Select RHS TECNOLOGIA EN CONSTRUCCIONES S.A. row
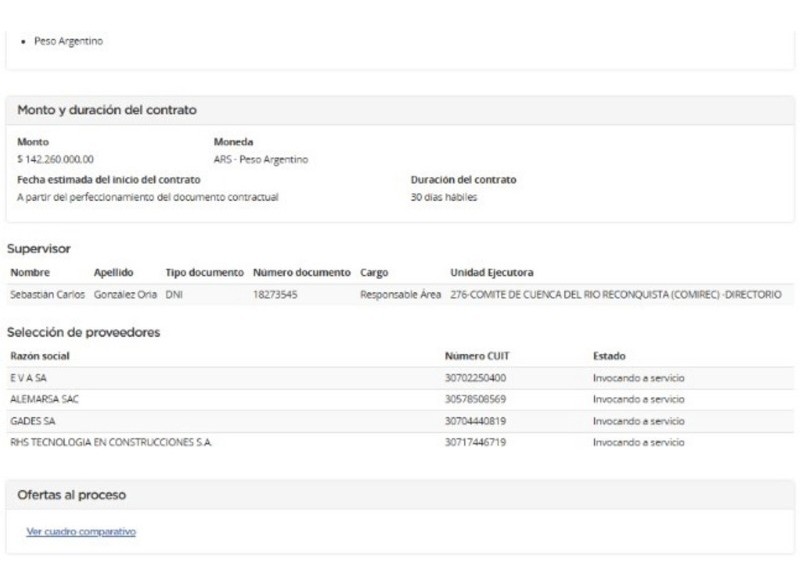Image resolution: width=800 pixels, height=579 pixels. click(x=111, y=442)
